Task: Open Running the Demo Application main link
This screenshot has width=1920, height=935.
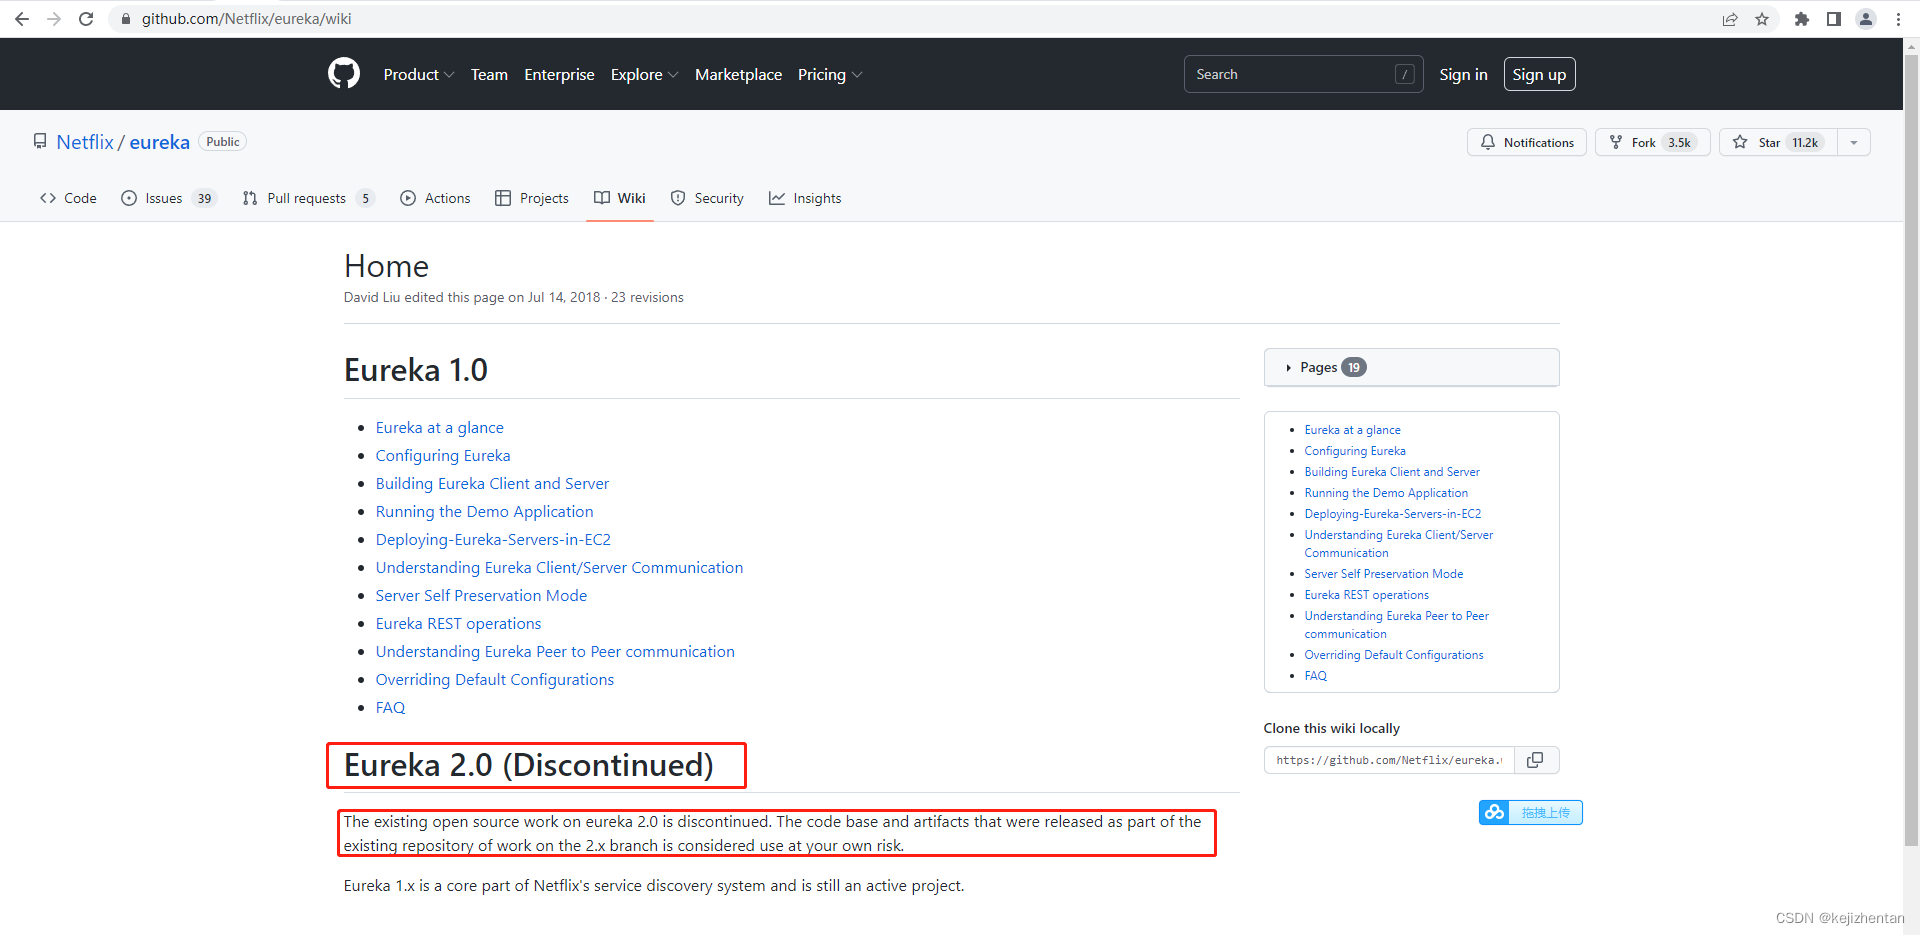Action: click(x=484, y=511)
